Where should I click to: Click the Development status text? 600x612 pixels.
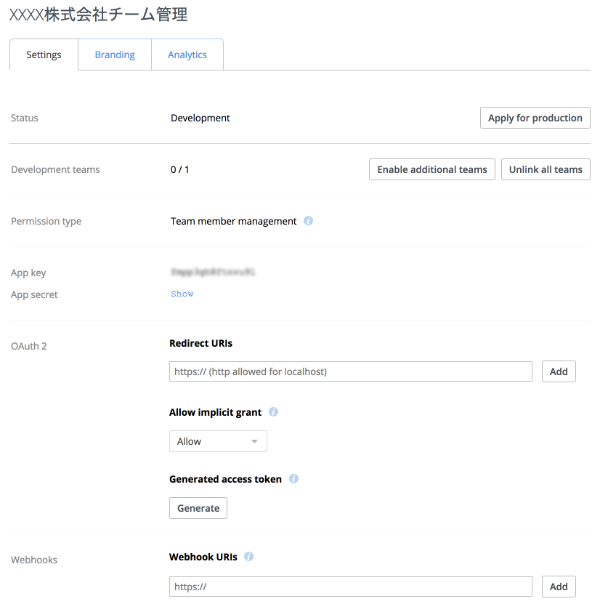(x=200, y=118)
